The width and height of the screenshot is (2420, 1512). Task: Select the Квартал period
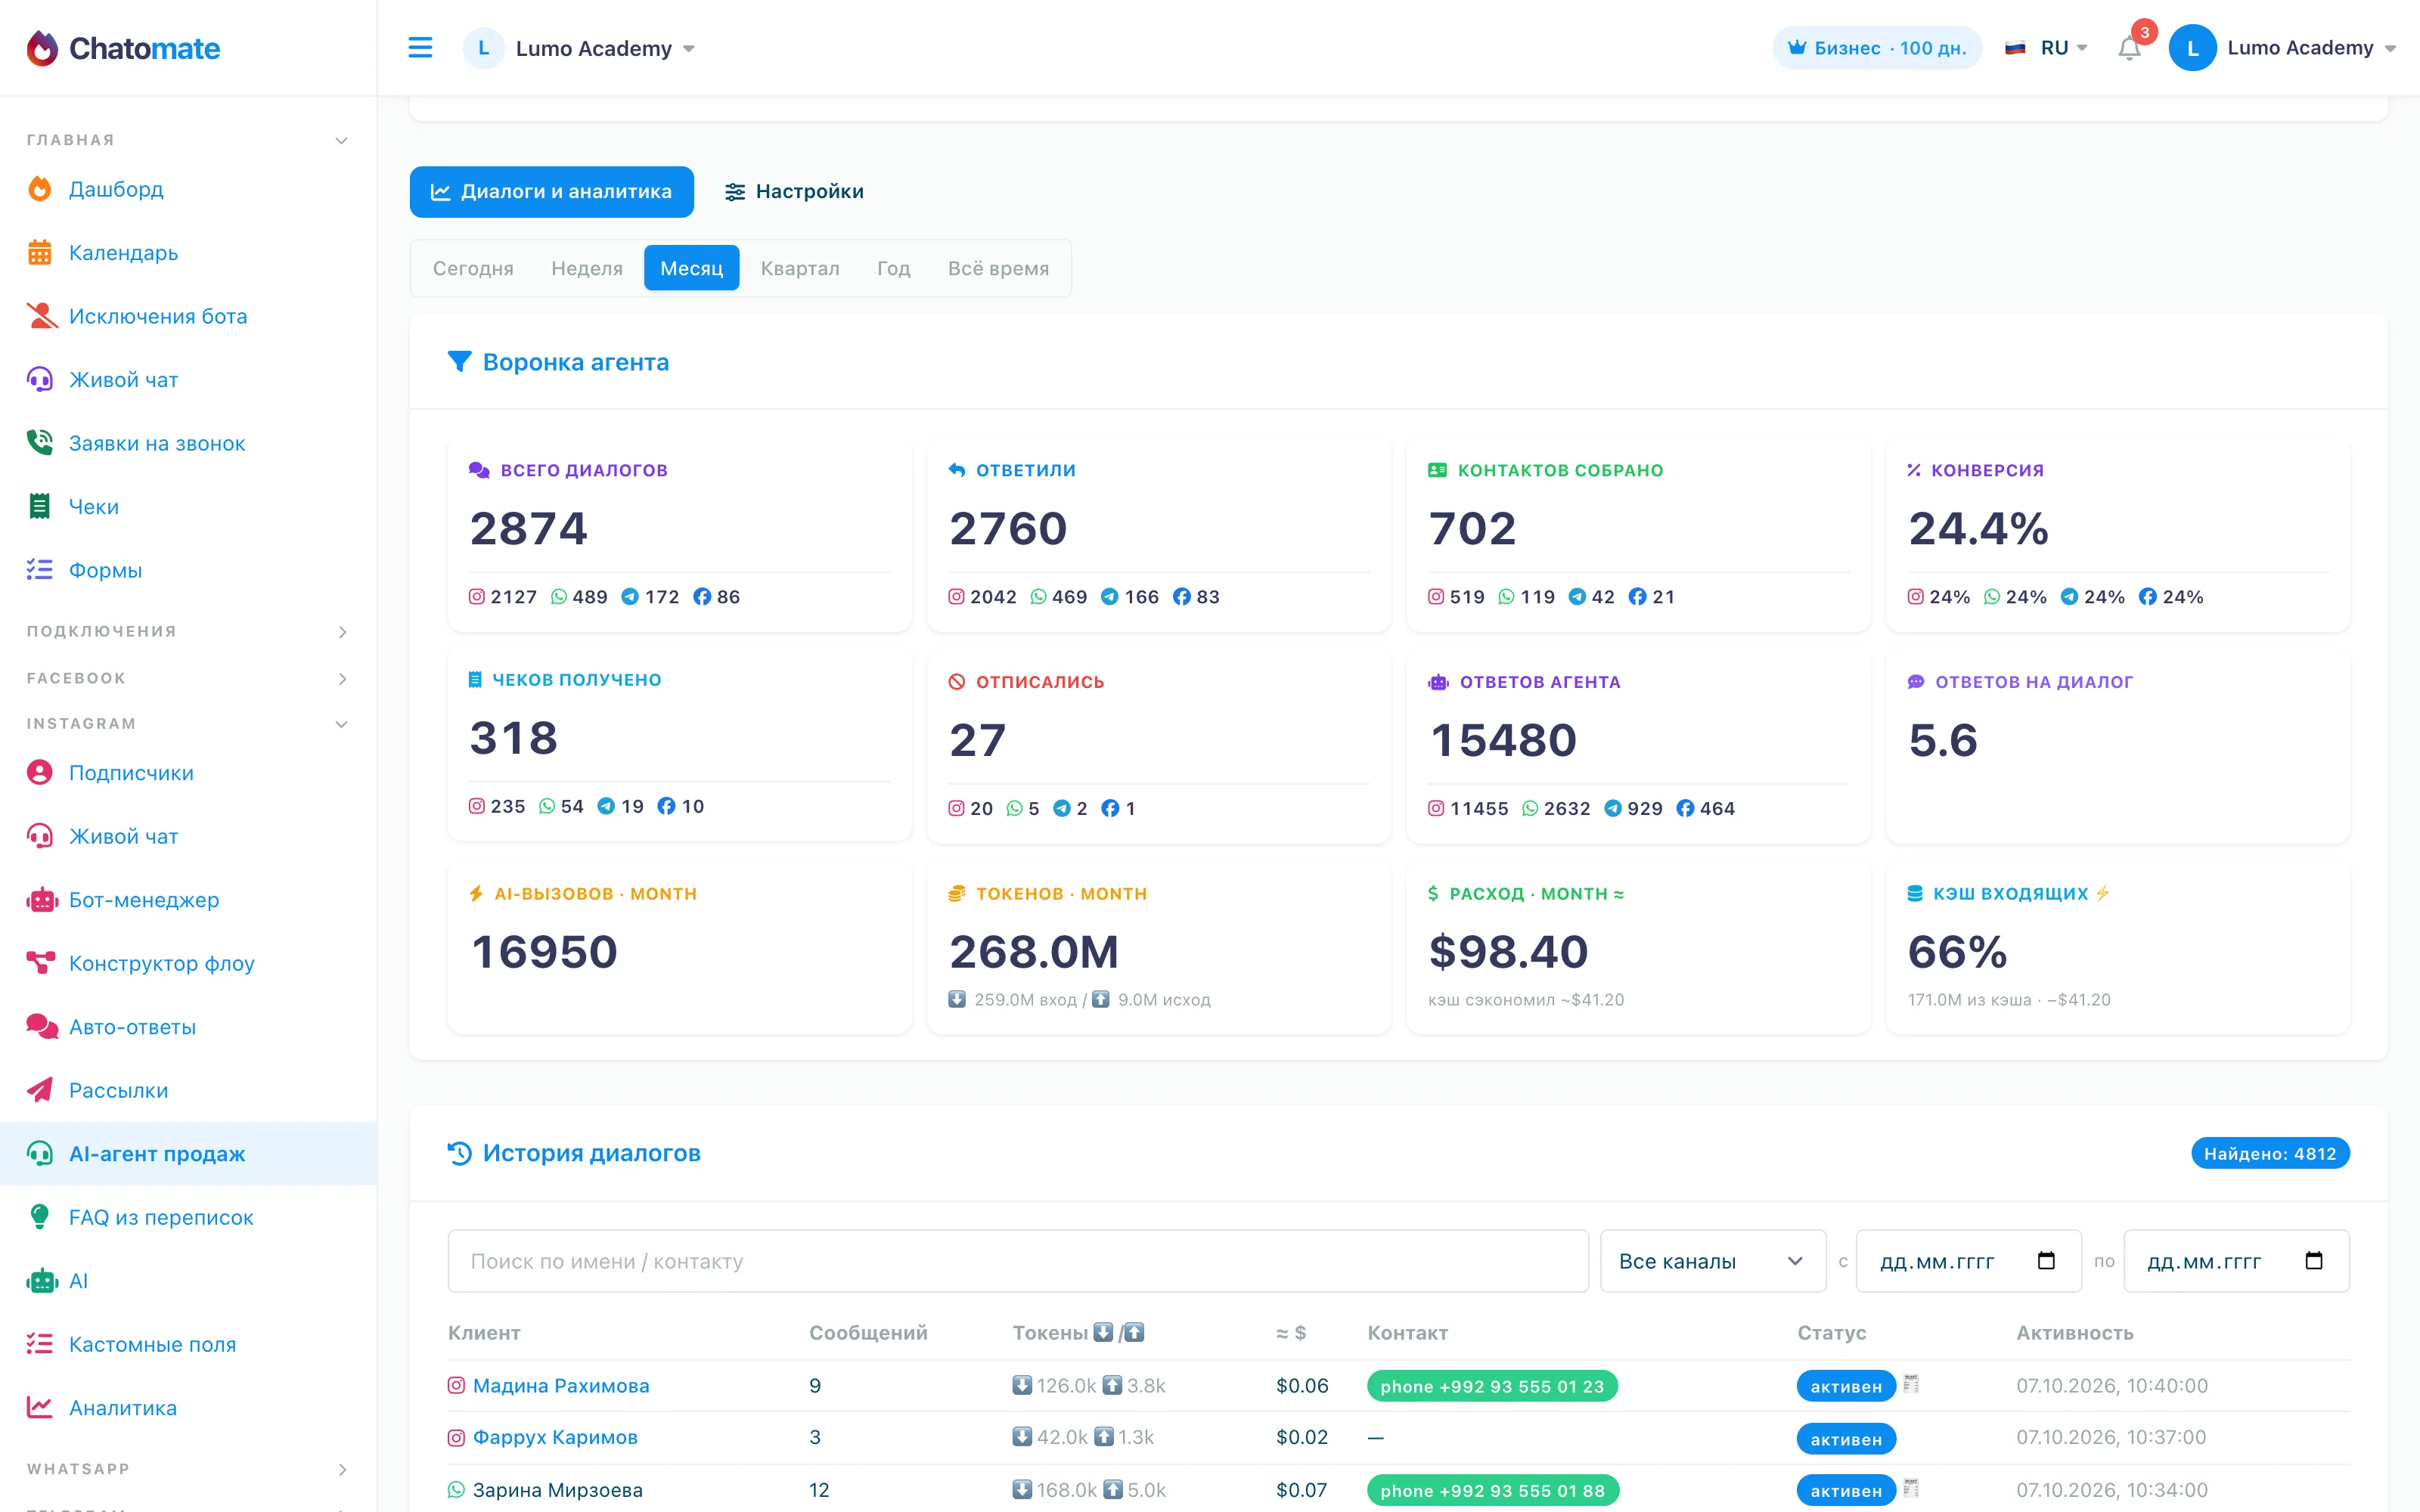[x=800, y=268]
